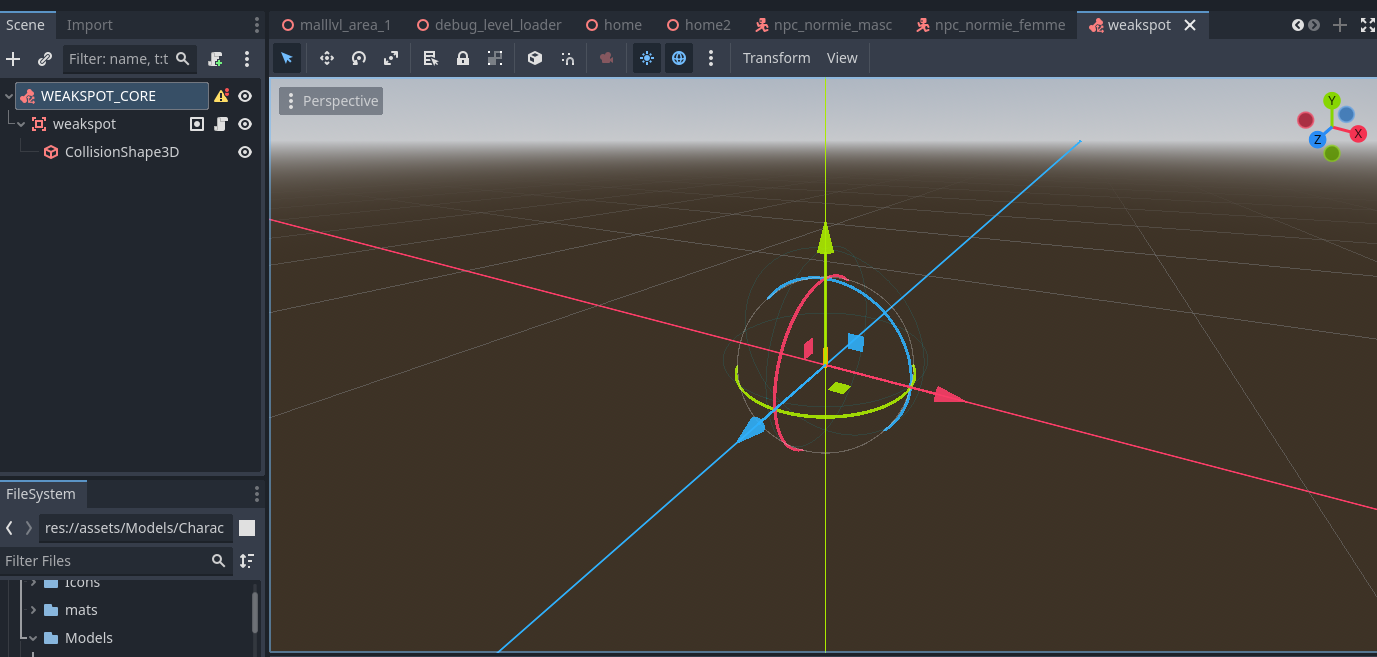Toggle visibility of CollisionShape3D

click(x=245, y=152)
